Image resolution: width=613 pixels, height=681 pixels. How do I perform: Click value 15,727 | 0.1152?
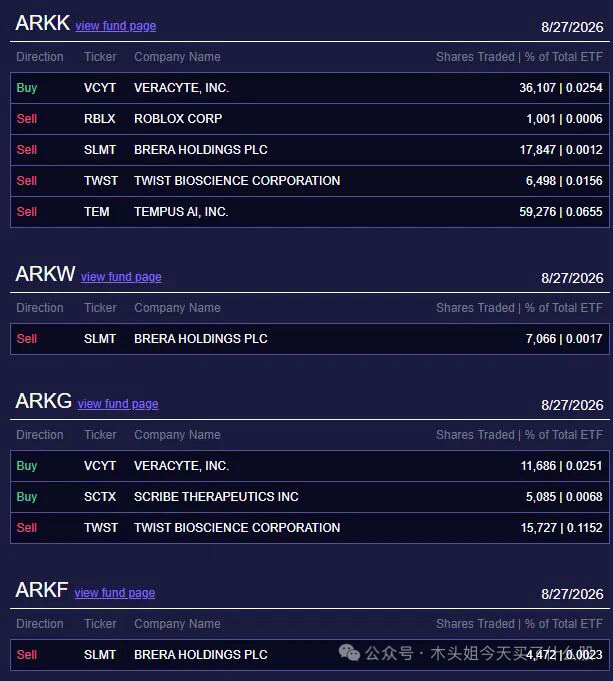(561, 528)
